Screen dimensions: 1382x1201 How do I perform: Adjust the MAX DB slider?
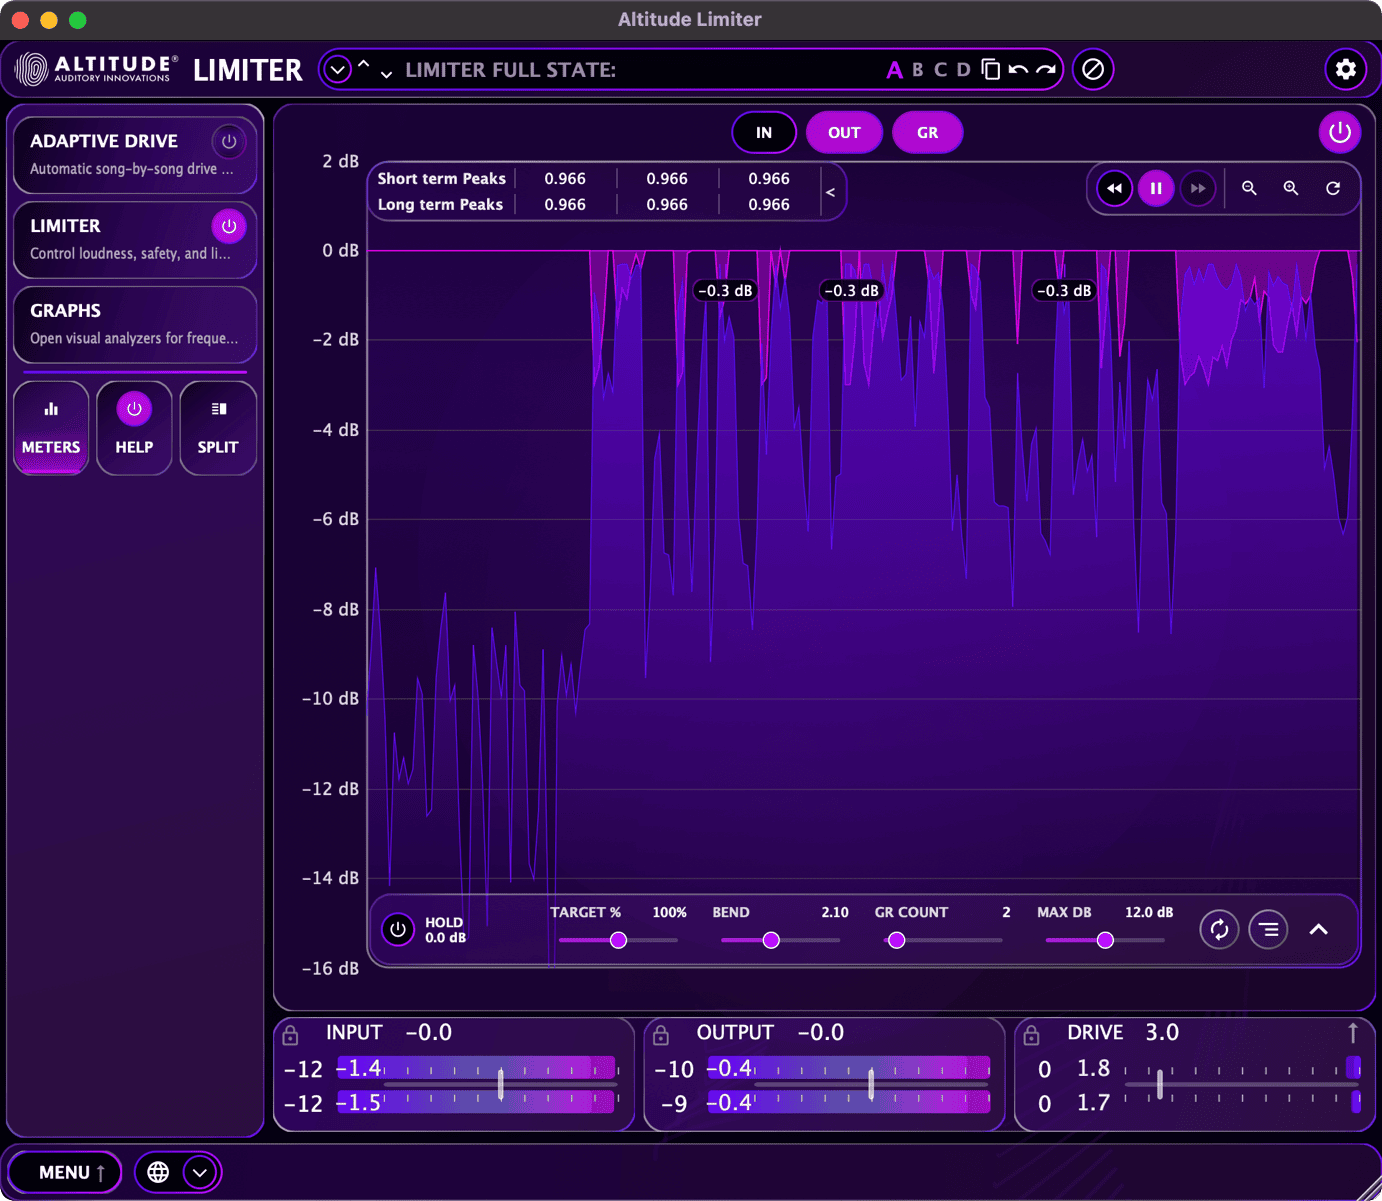tap(1105, 940)
